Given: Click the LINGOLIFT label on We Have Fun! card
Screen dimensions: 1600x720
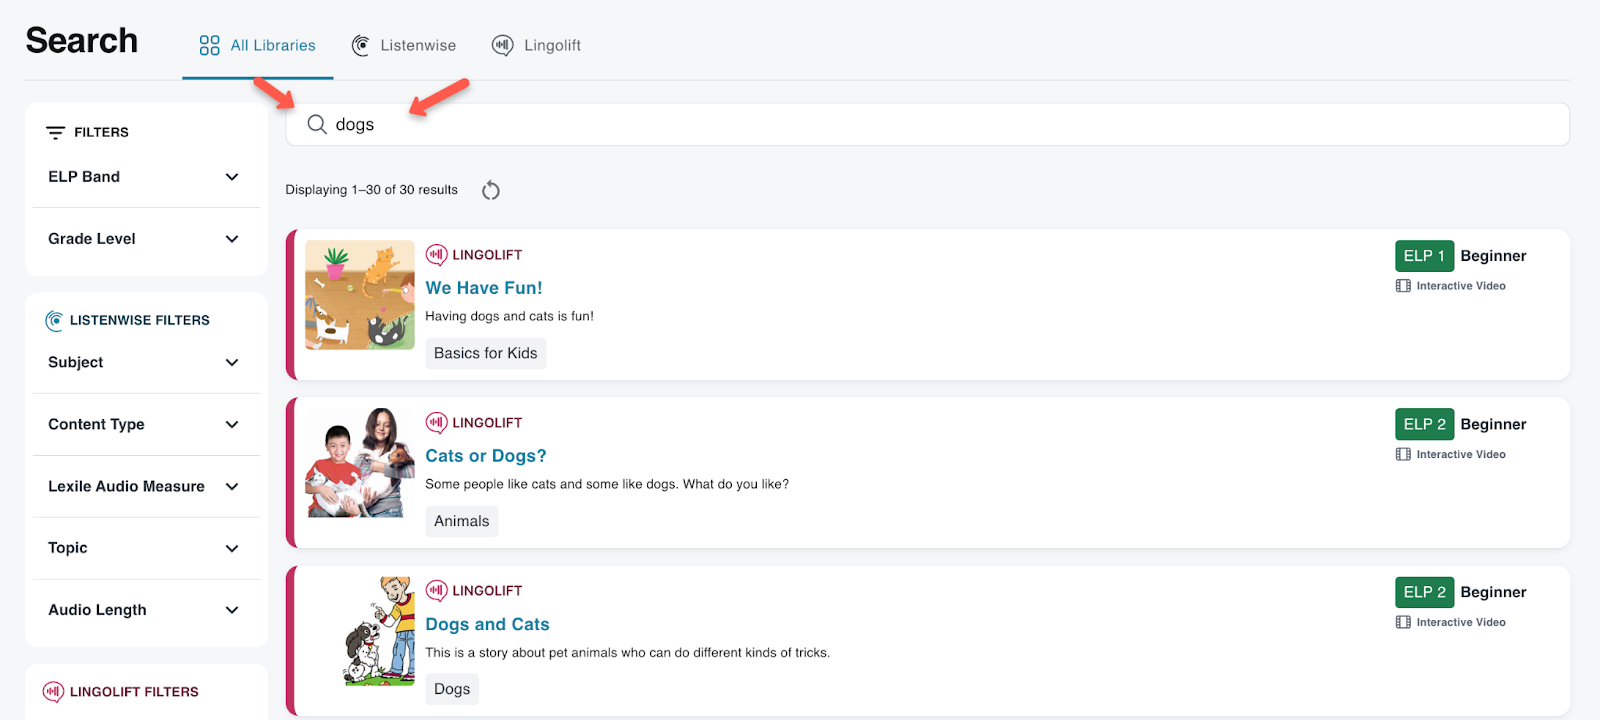Looking at the screenshot, I should [487, 255].
